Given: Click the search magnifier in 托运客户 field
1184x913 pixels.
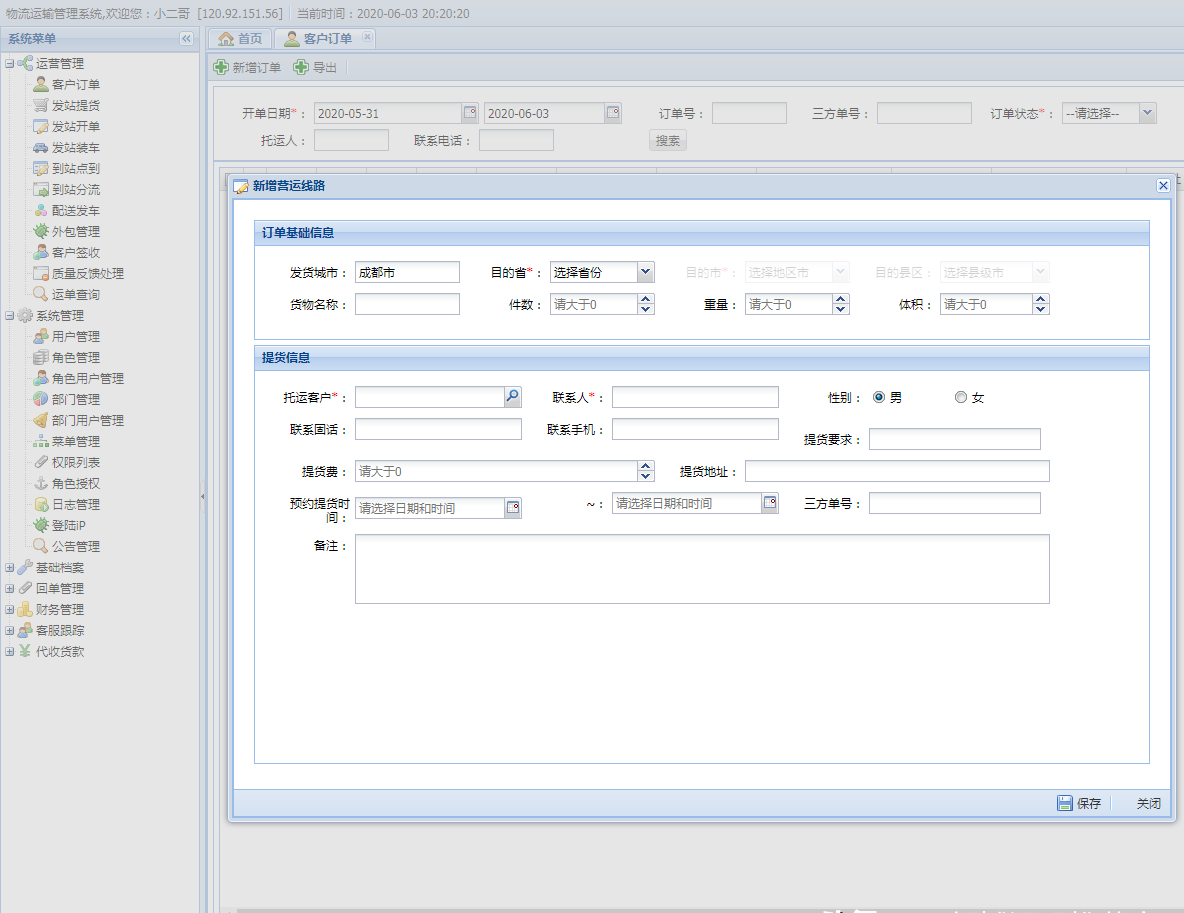Looking at the screenshot, I should click(x=512, y=397).
